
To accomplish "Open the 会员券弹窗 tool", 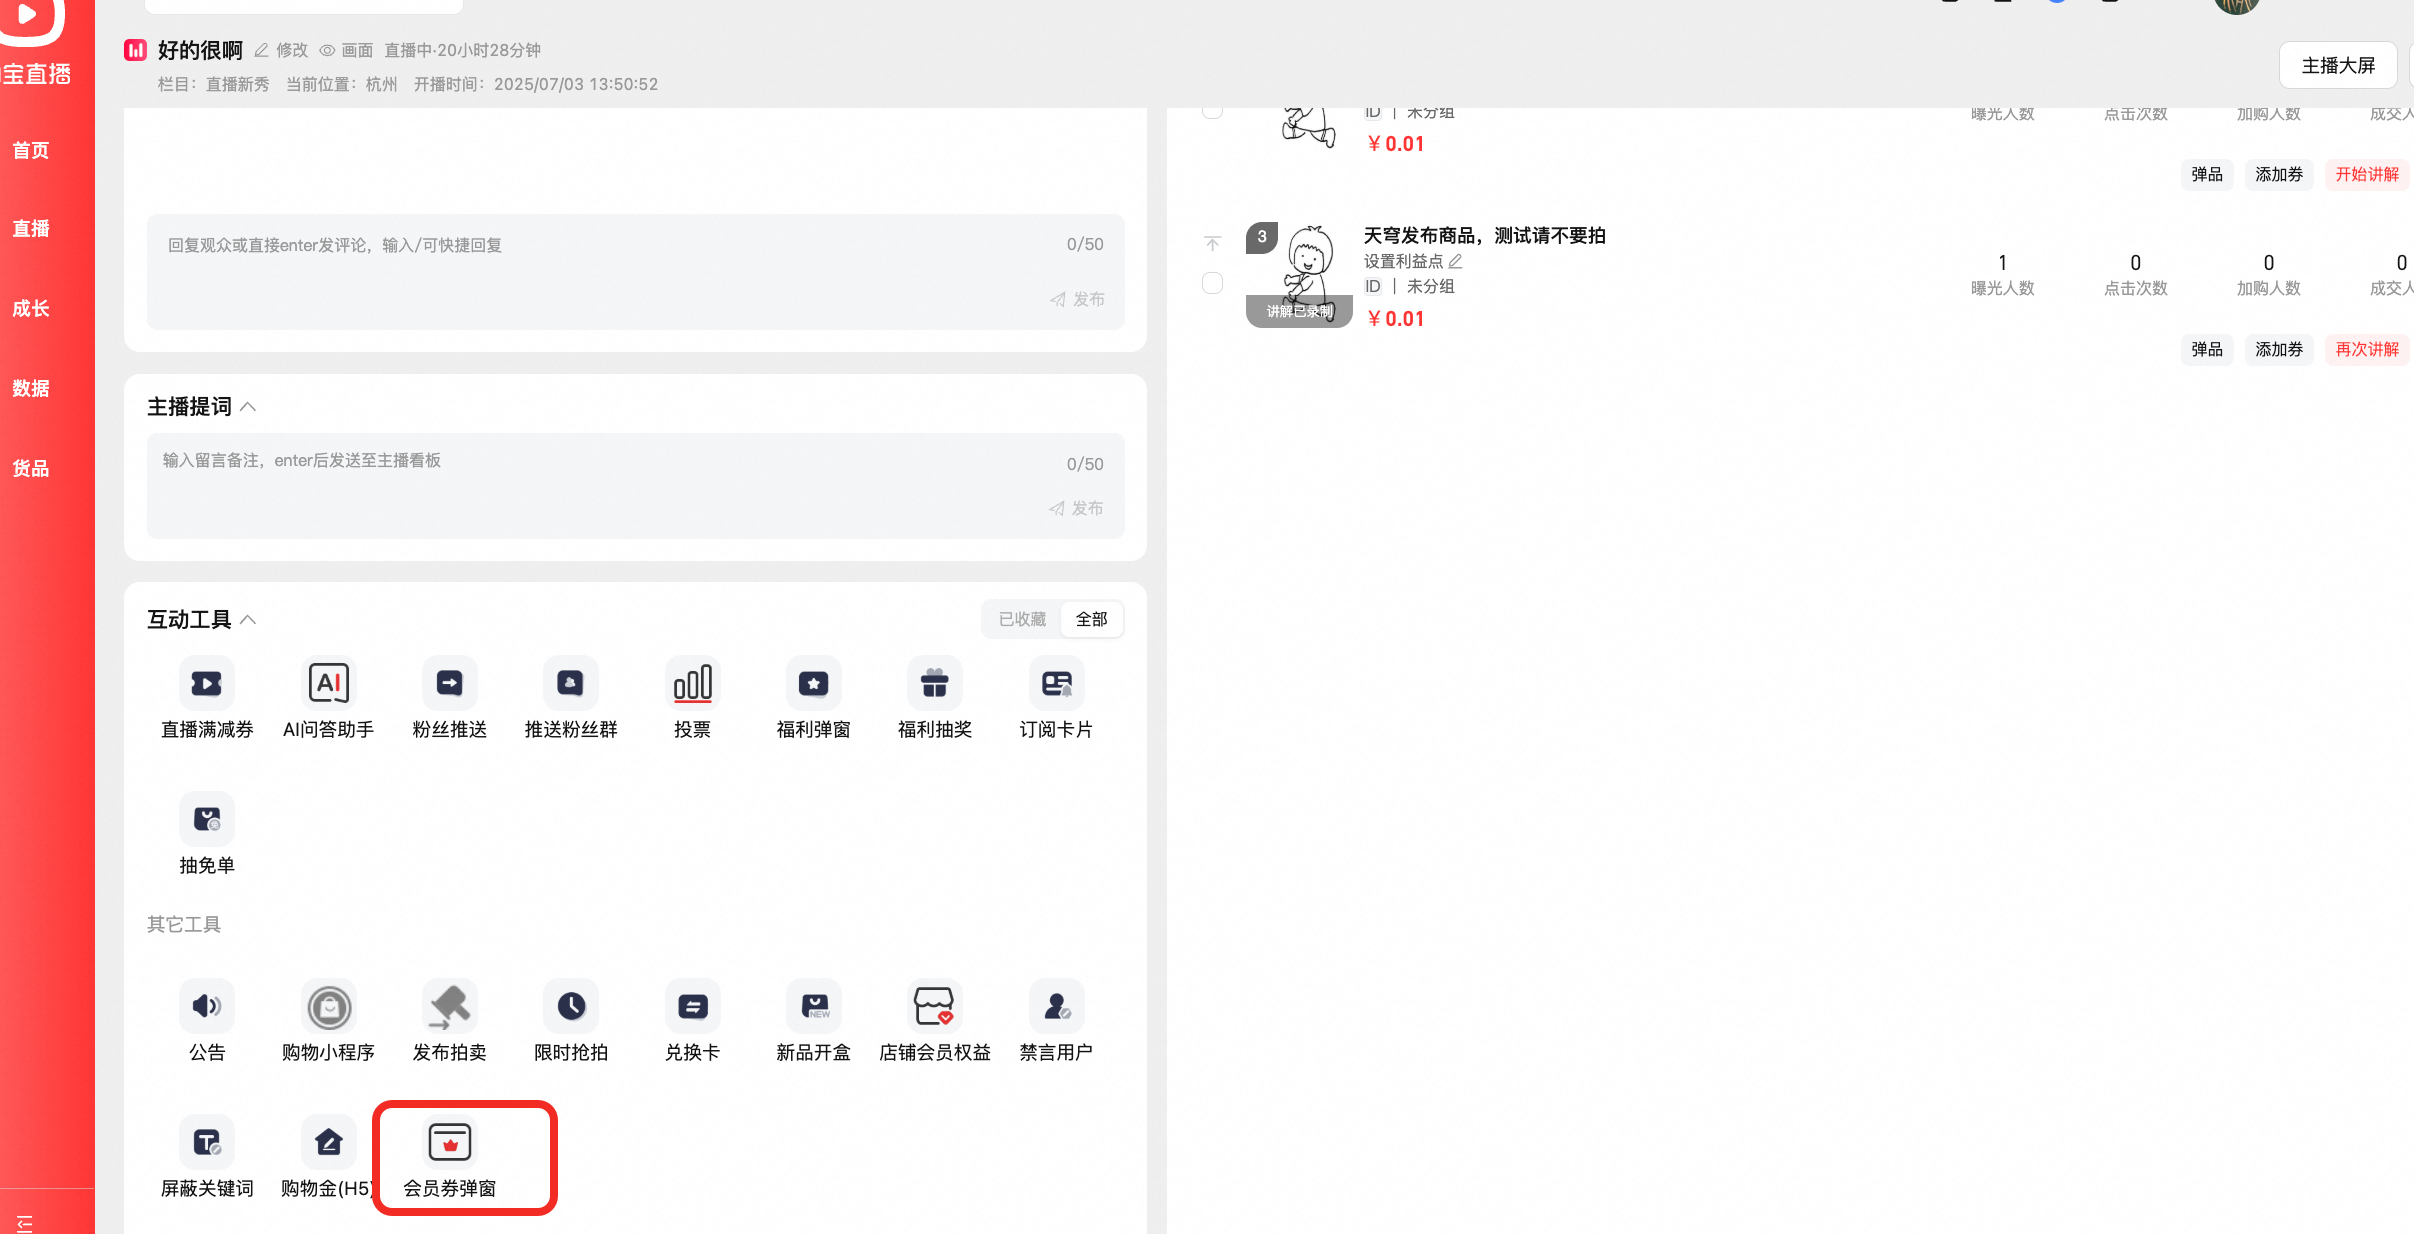I will 450,1158.
